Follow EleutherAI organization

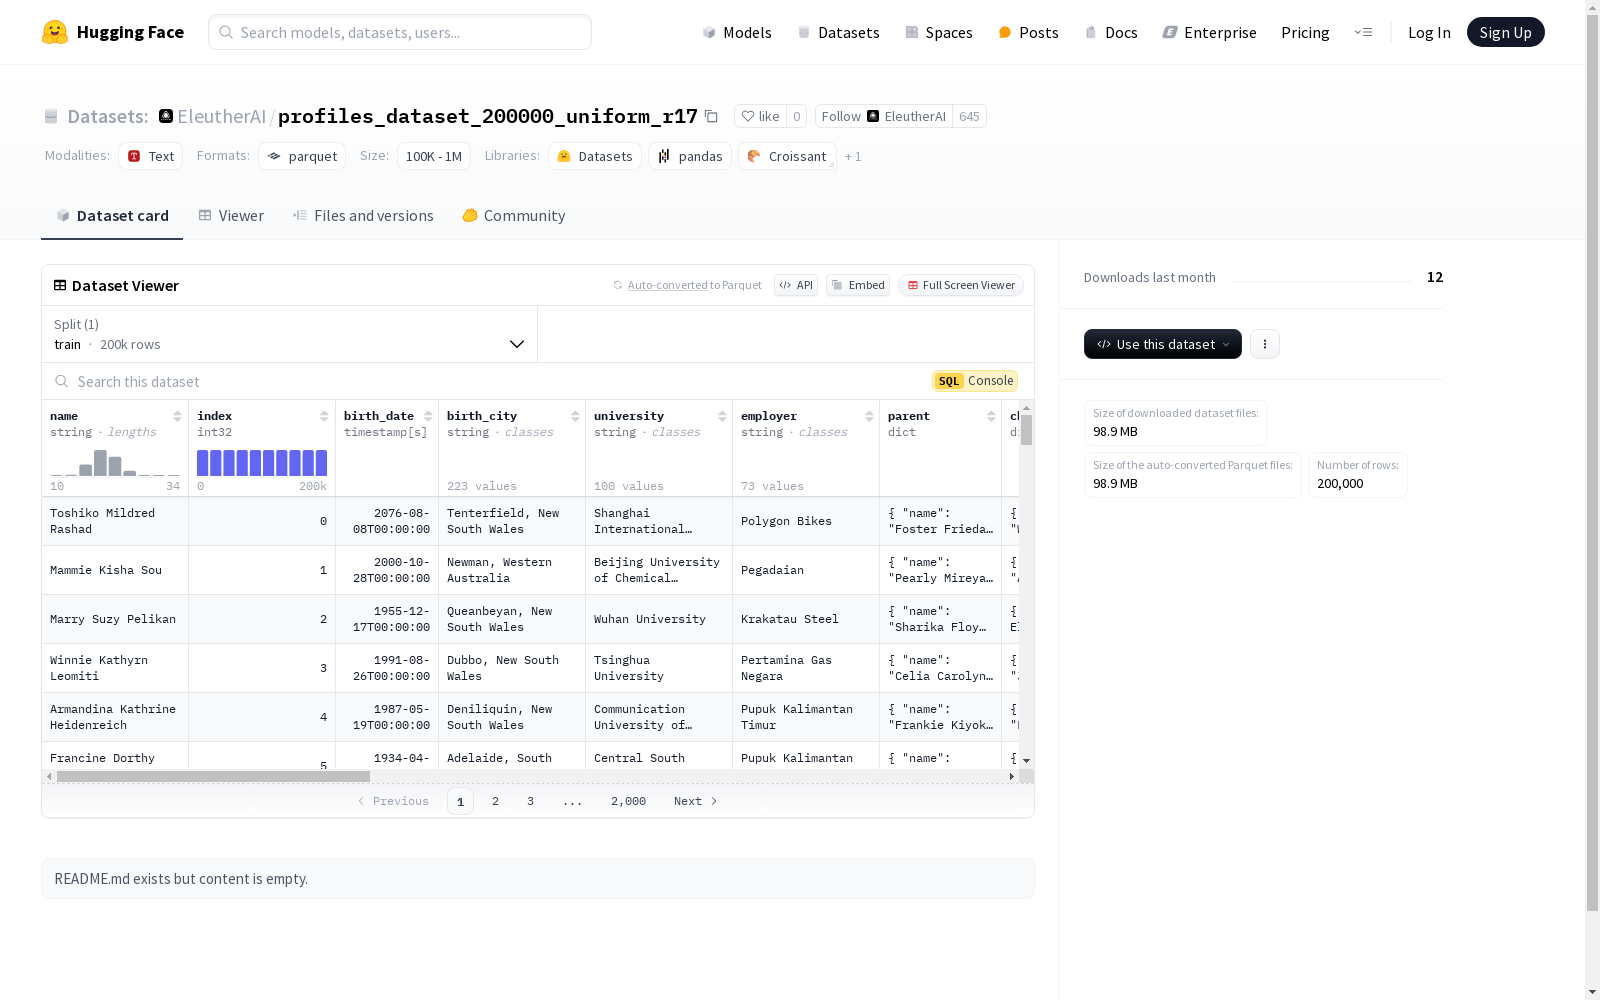(x=884, y=116)
